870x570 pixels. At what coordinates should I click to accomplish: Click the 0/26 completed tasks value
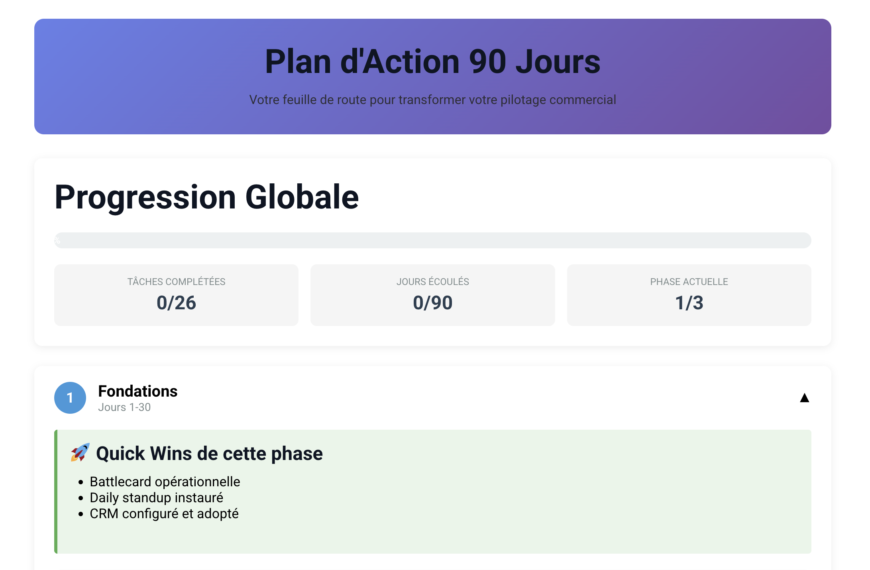176,303
